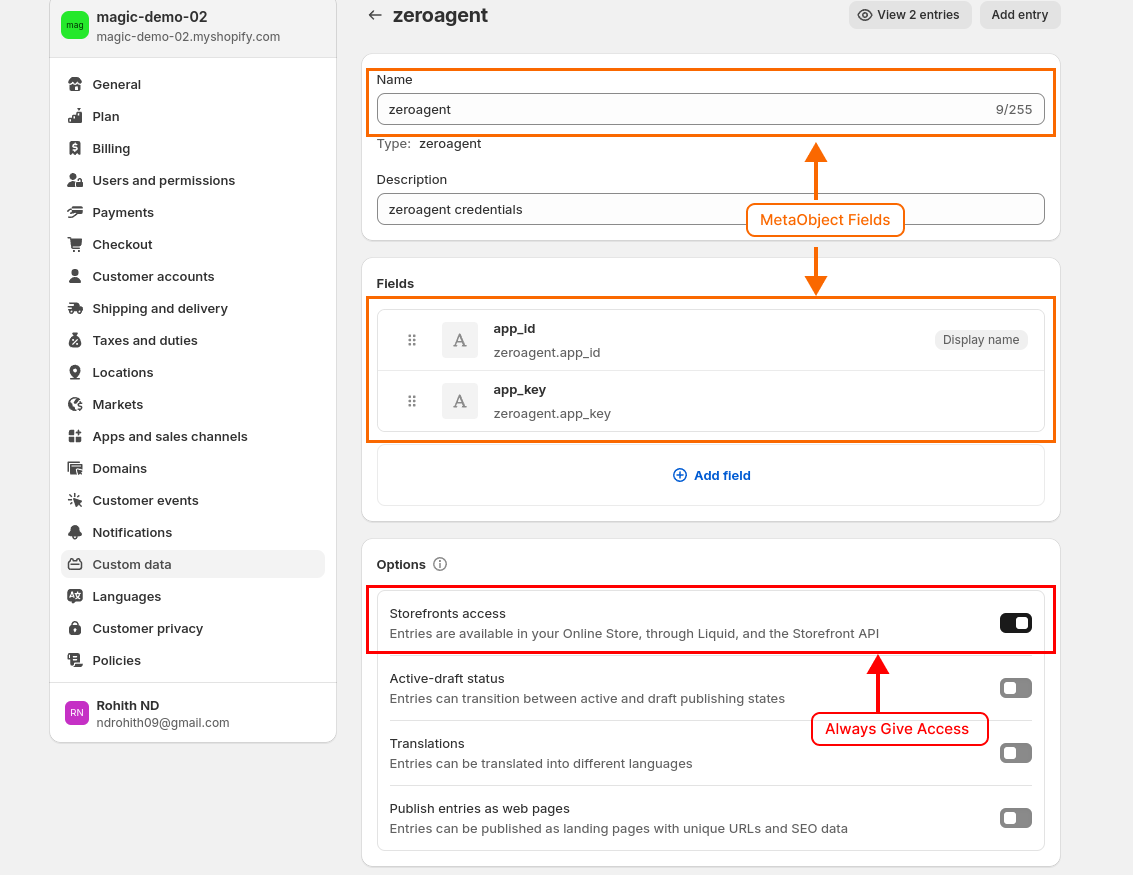This screenshot has height=875, width=1133.
Task: Open the Languages settings
Action: (193, 596)
